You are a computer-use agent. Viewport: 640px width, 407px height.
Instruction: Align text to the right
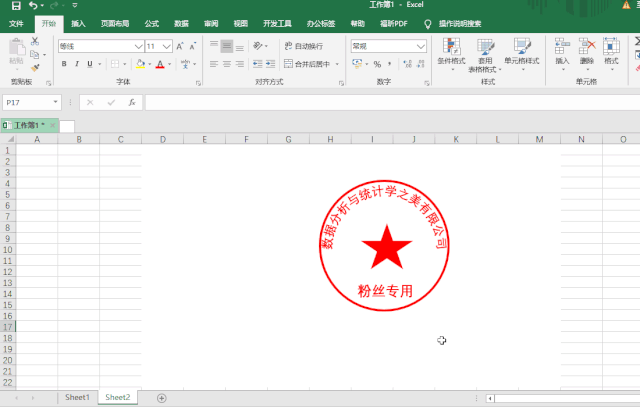point(240,64)
